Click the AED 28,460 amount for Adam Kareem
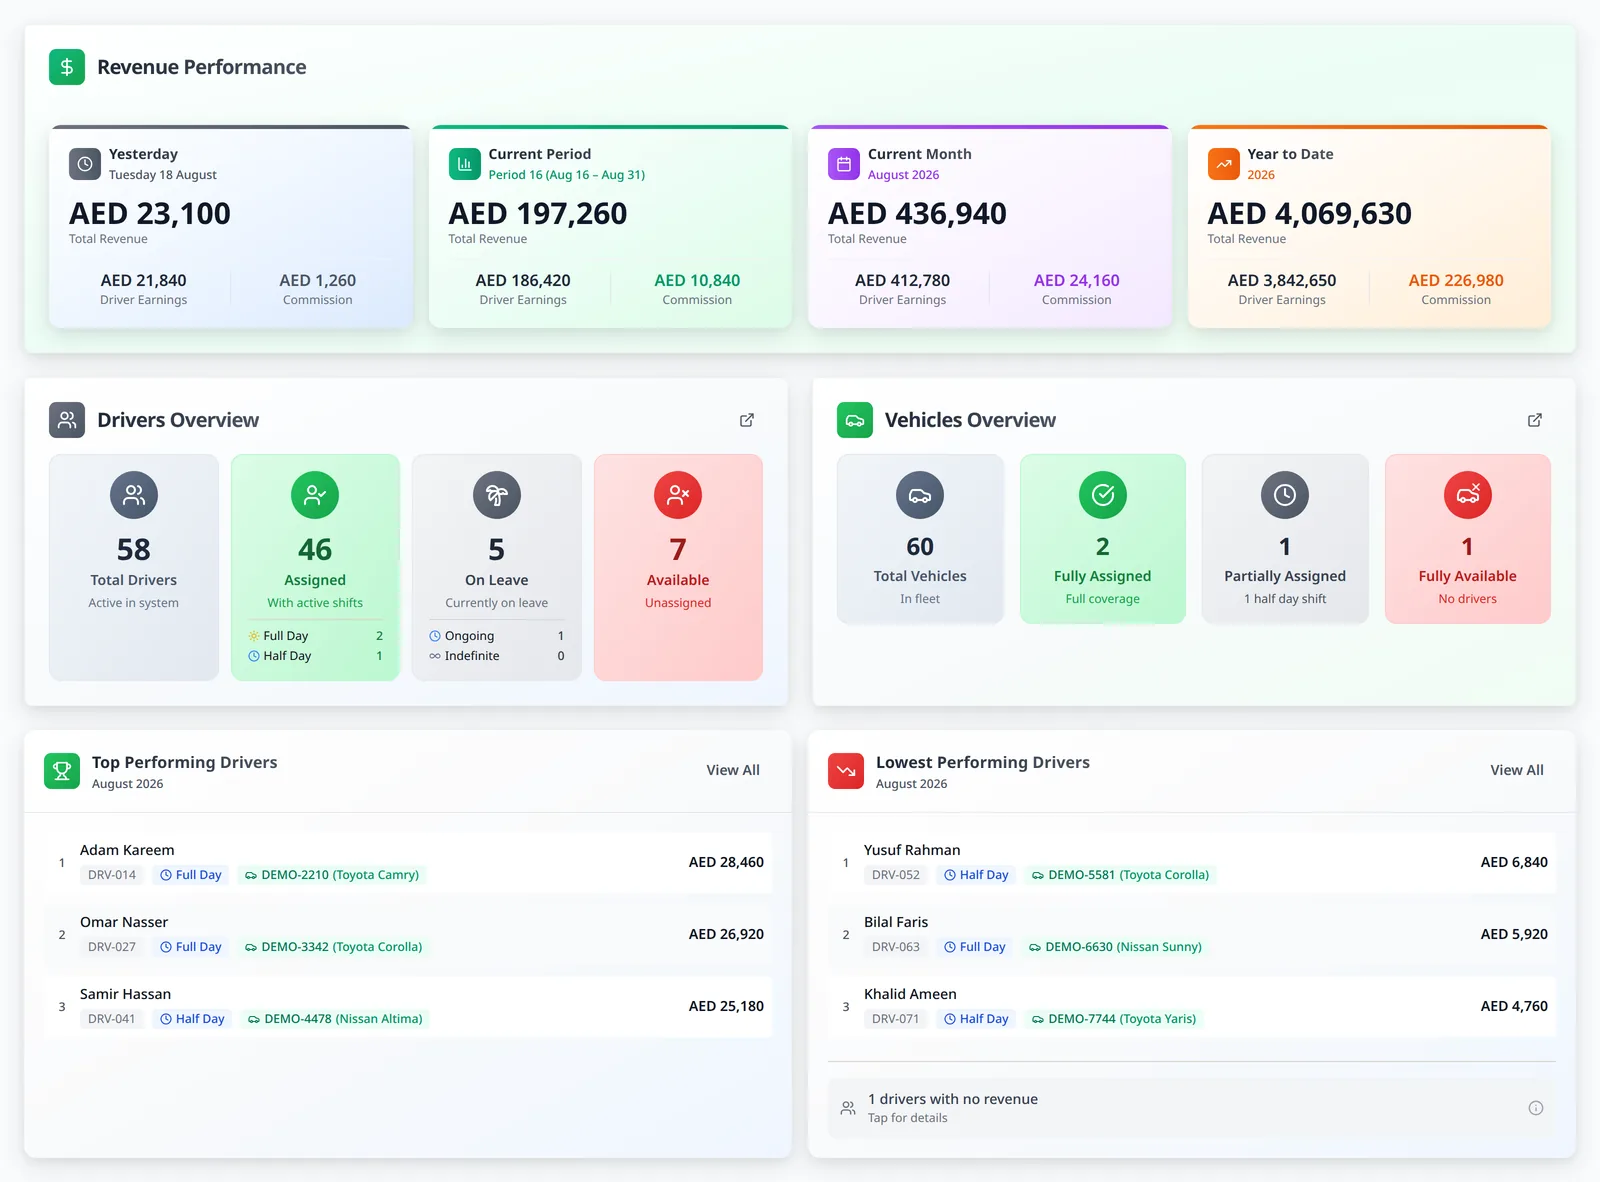 pos(726,862)
